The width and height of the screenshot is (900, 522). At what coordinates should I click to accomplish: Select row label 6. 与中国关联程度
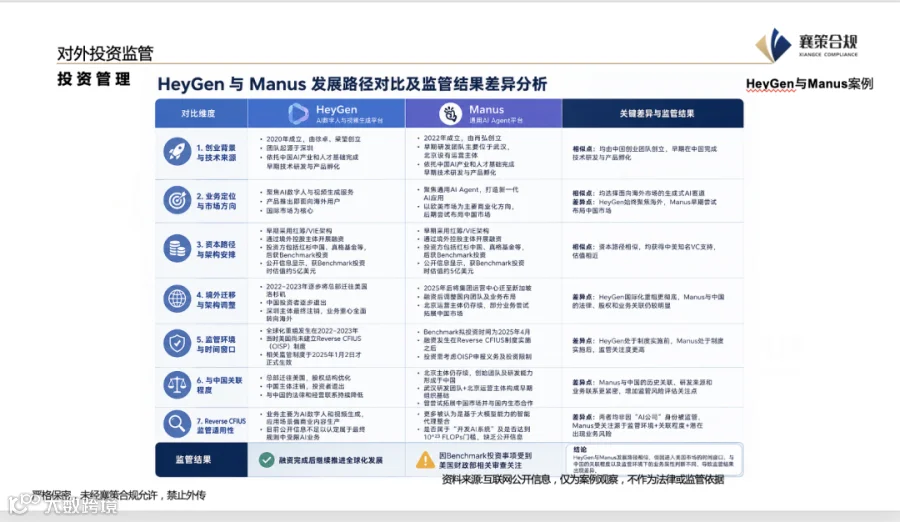(219, 385)
